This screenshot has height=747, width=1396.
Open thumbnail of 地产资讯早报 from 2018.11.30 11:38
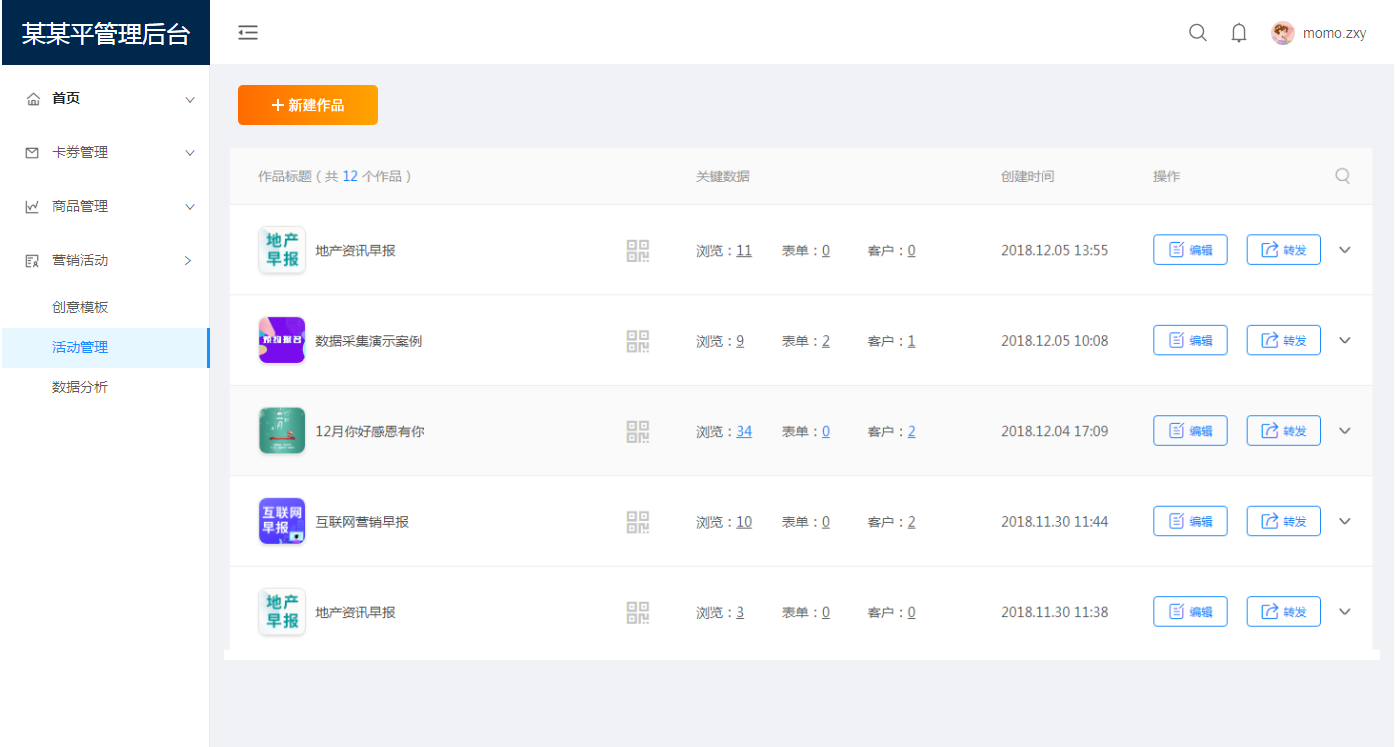point(282,612)
